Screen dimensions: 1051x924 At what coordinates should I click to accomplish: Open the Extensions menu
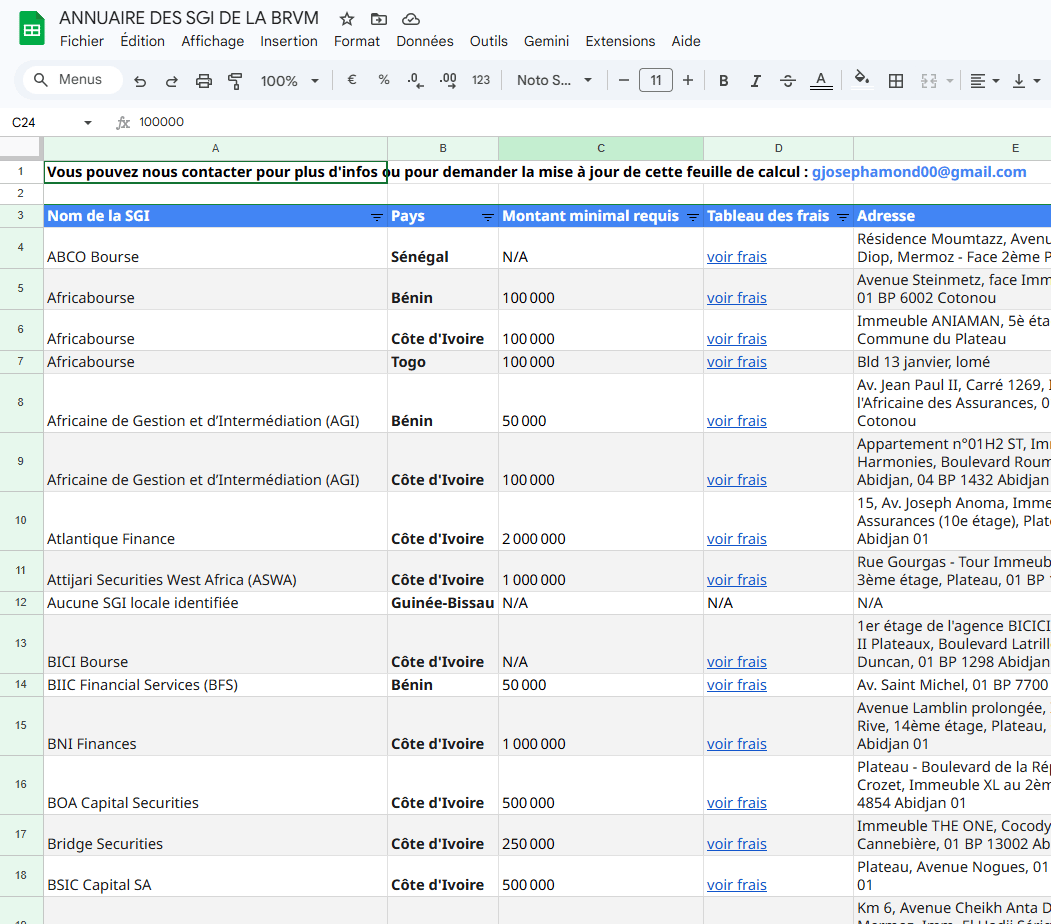[621, 42]
